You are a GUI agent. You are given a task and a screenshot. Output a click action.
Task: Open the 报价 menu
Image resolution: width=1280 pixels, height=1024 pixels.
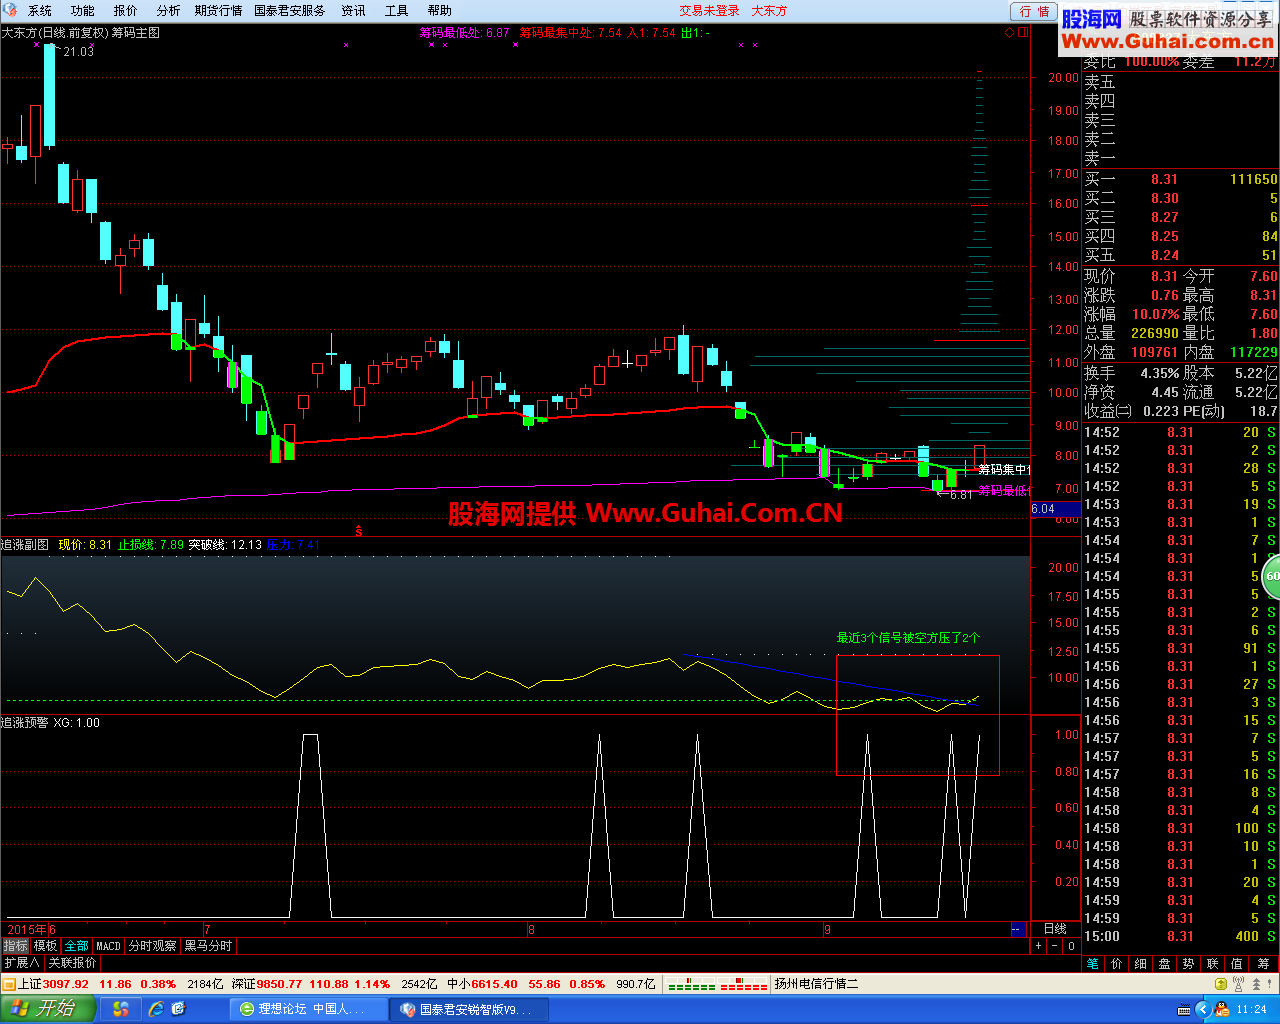(126, 11)
